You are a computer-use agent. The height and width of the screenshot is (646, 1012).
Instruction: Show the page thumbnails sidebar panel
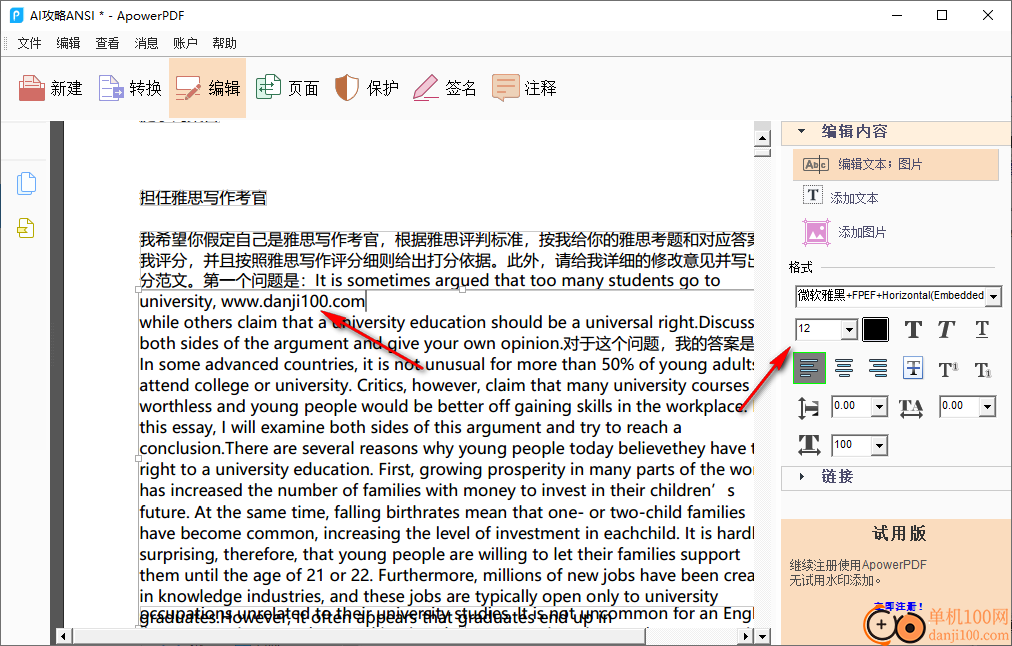pos(26,184)
